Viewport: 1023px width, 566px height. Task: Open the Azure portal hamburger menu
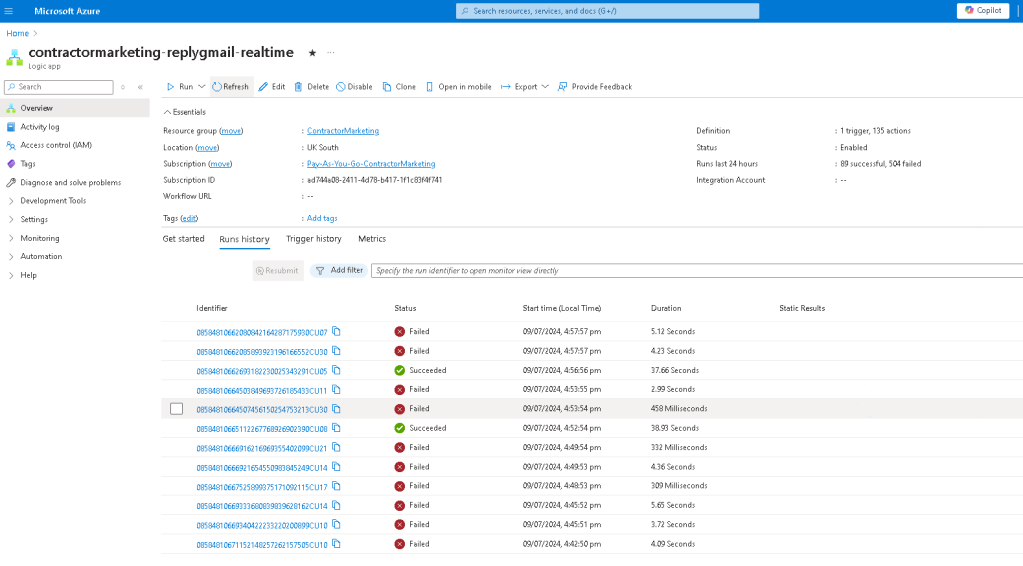click(x=8, y=11)
